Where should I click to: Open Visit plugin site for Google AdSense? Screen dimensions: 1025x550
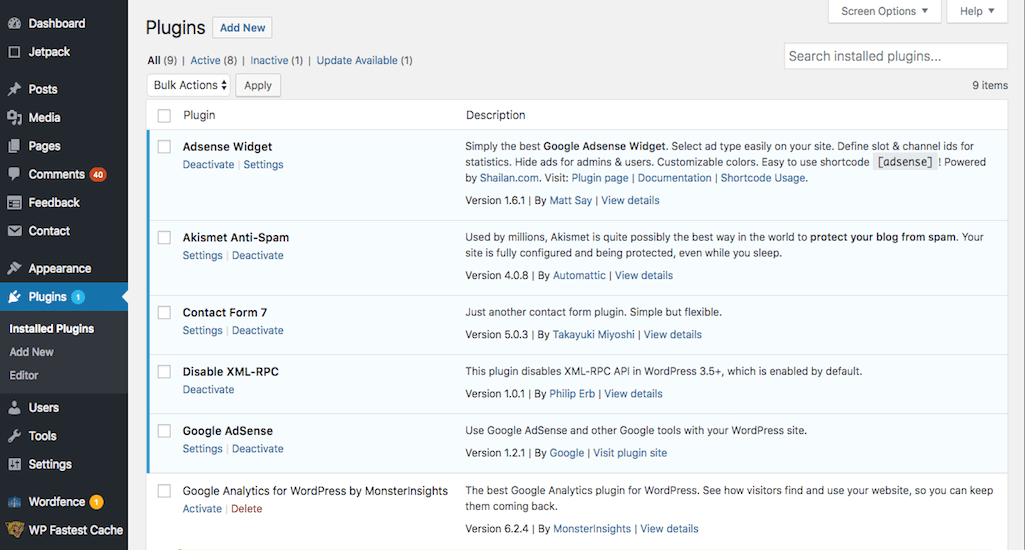[x=630, y=453]
